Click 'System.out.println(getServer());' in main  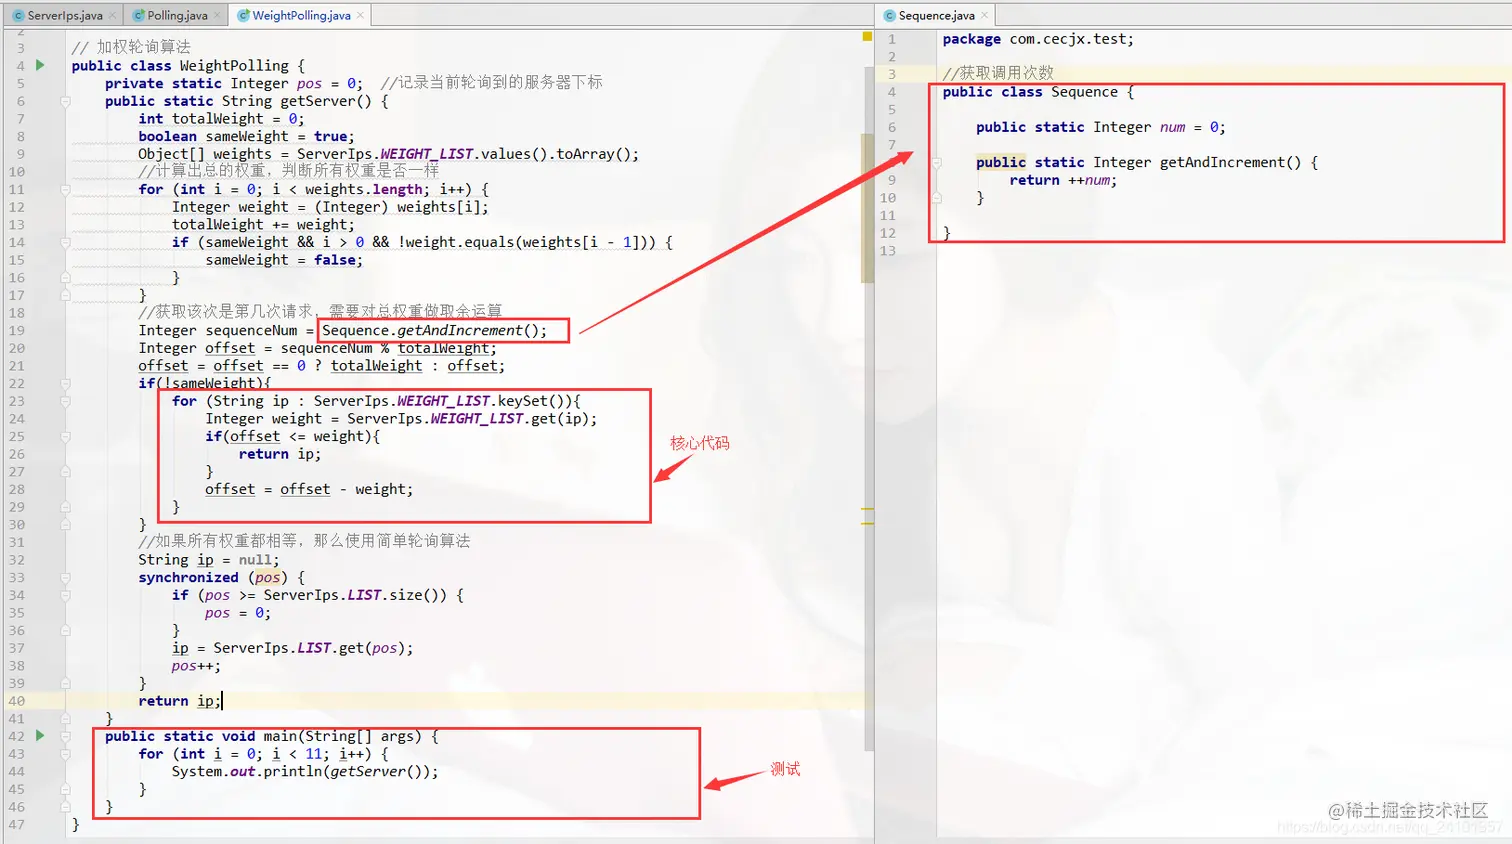(305, 771)
